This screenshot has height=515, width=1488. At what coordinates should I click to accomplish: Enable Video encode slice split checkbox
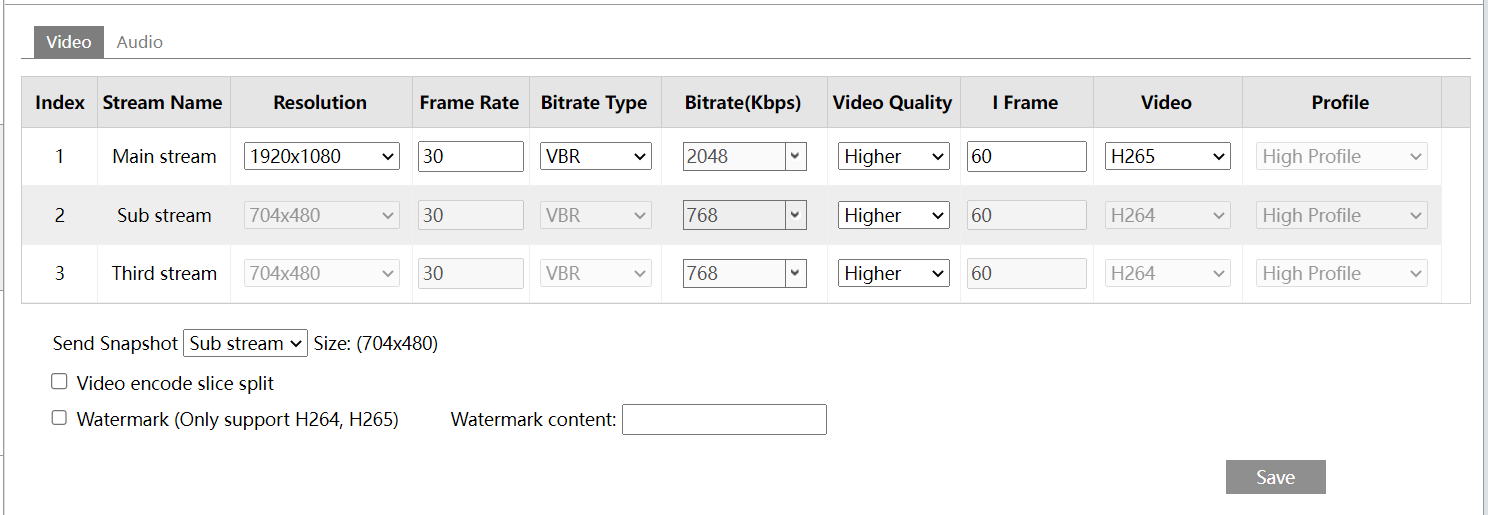click(59, 382)
